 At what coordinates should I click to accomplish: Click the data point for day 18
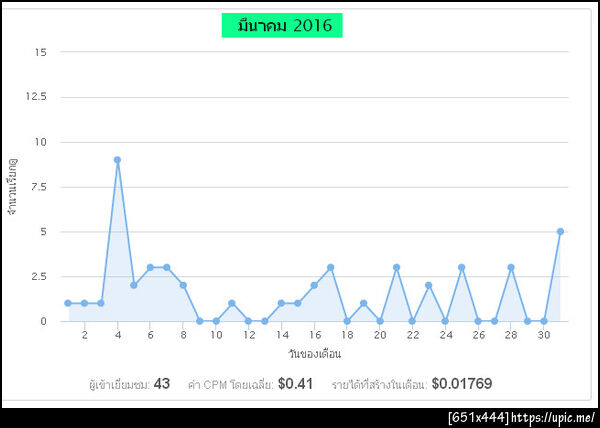coord(347,321)
